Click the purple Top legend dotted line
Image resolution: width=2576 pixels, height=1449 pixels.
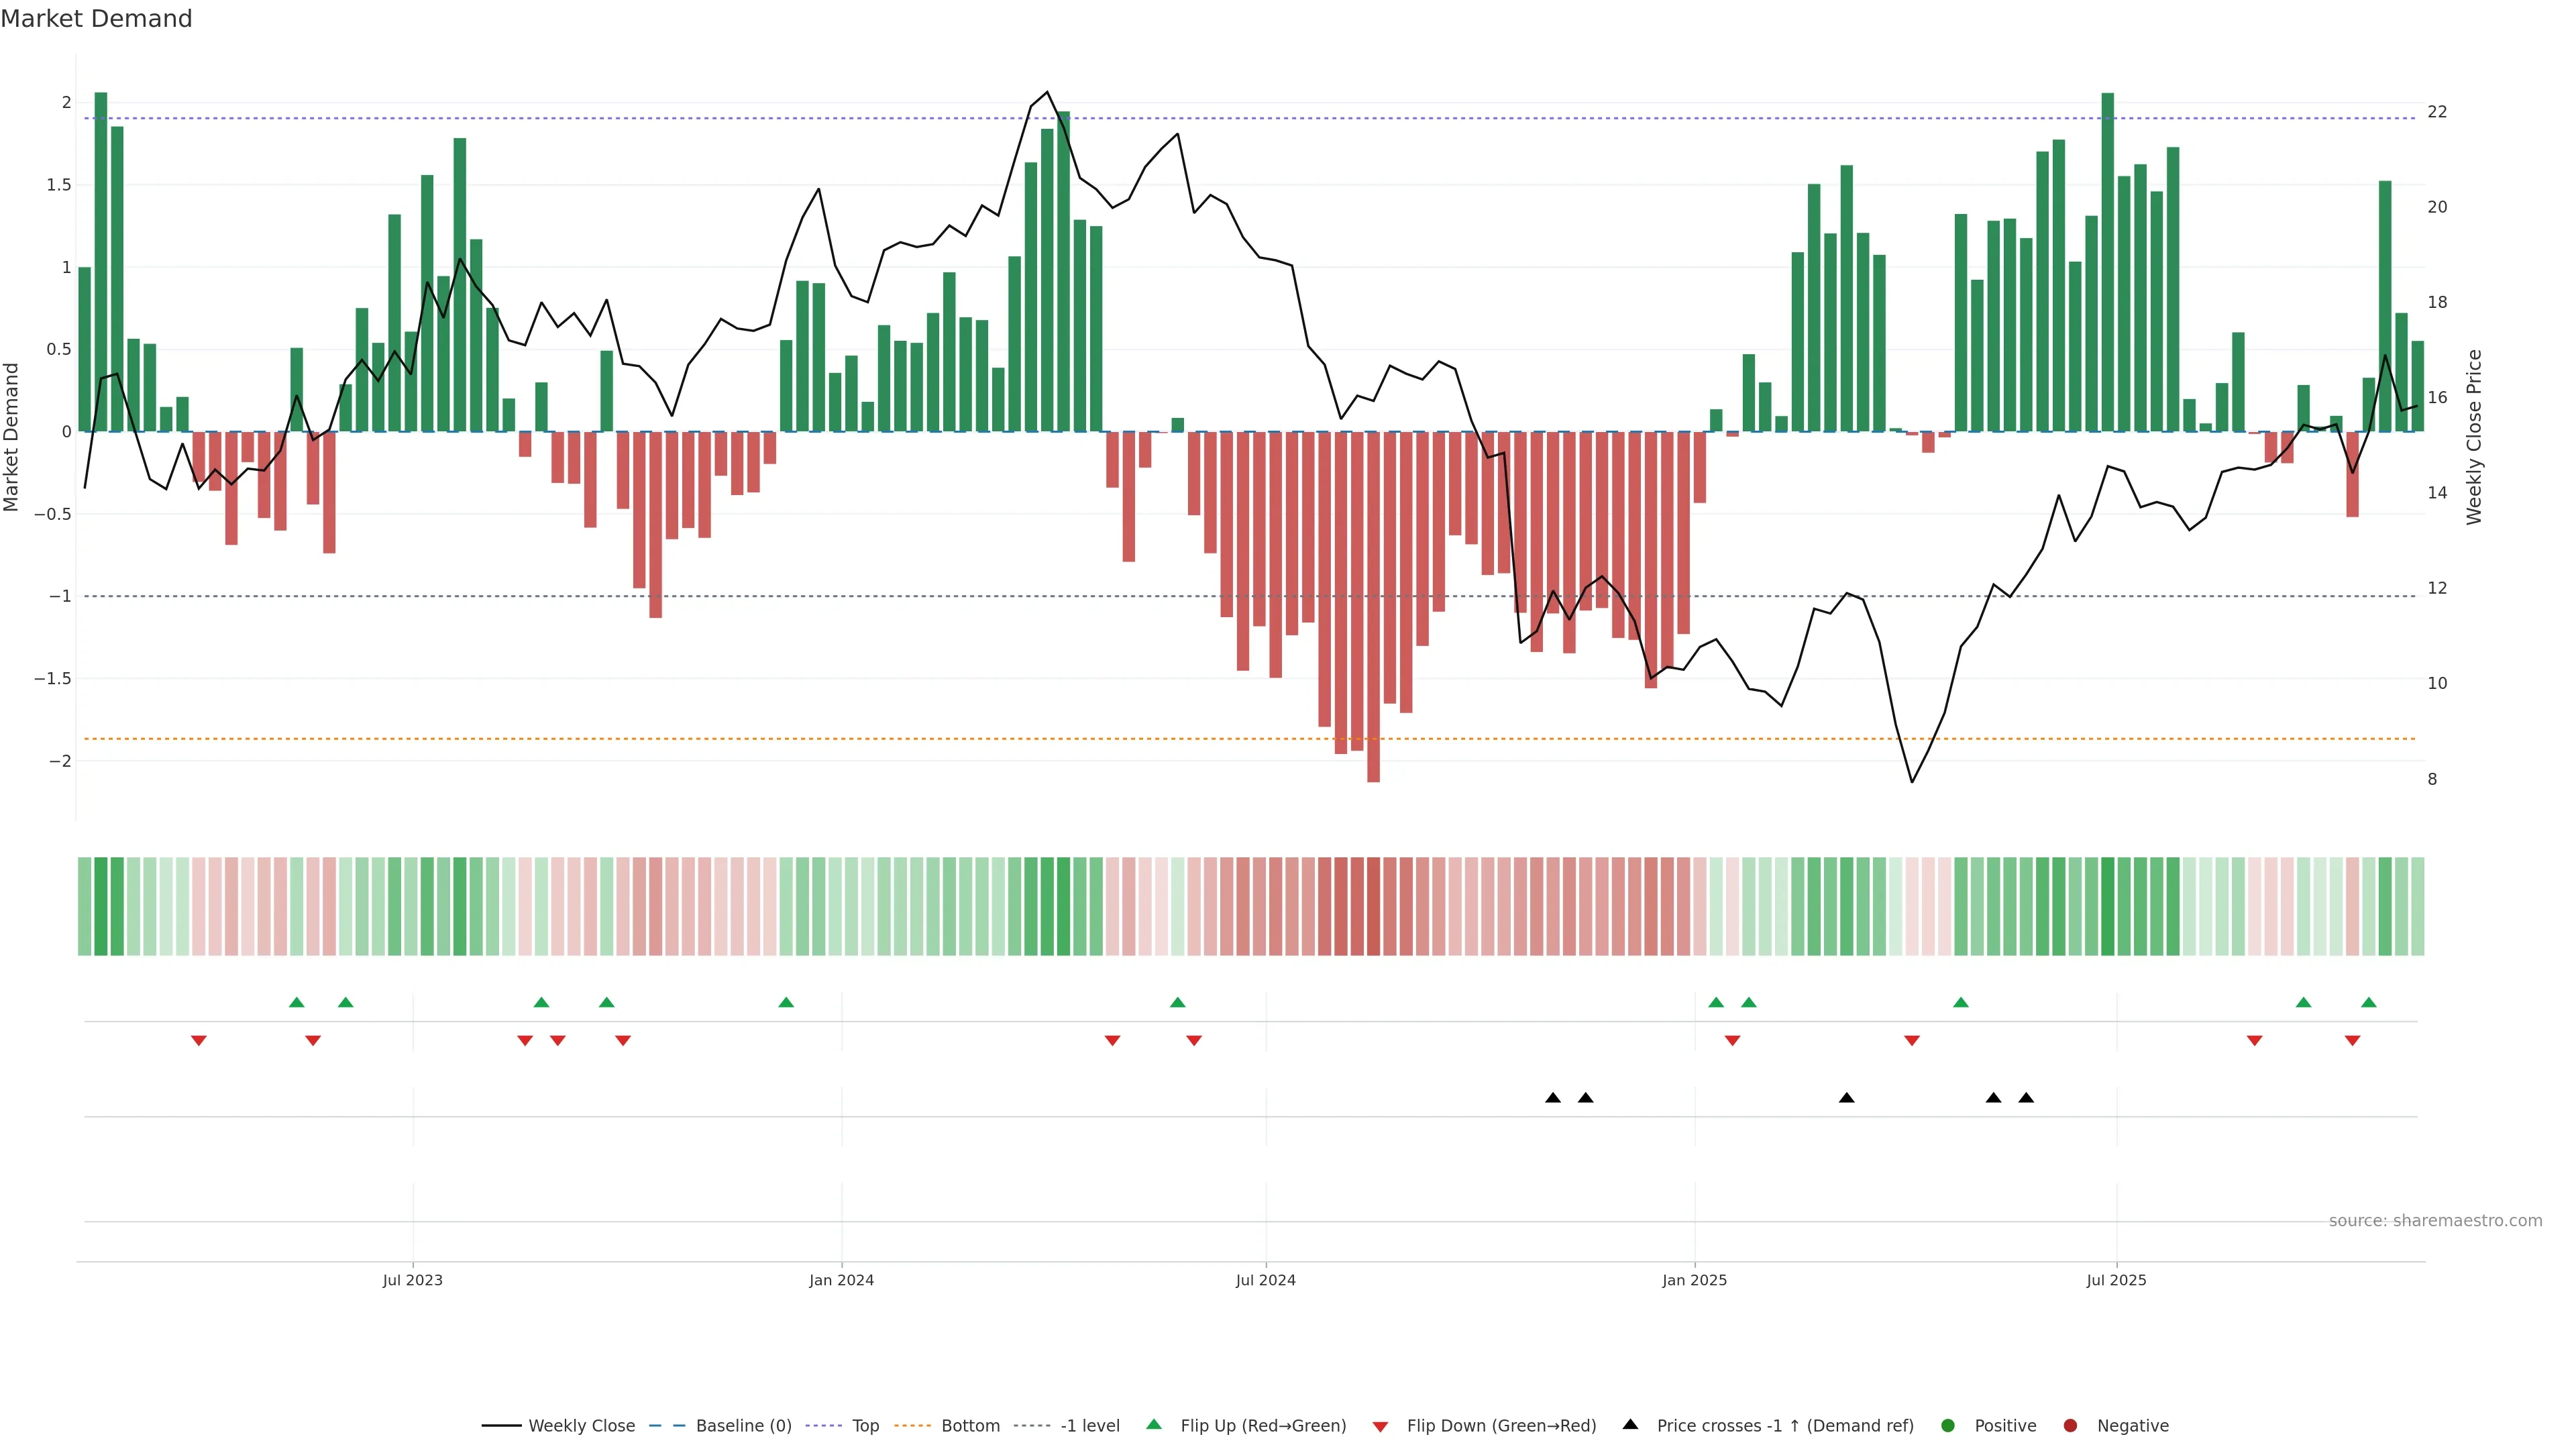(x=824, y=1426)
